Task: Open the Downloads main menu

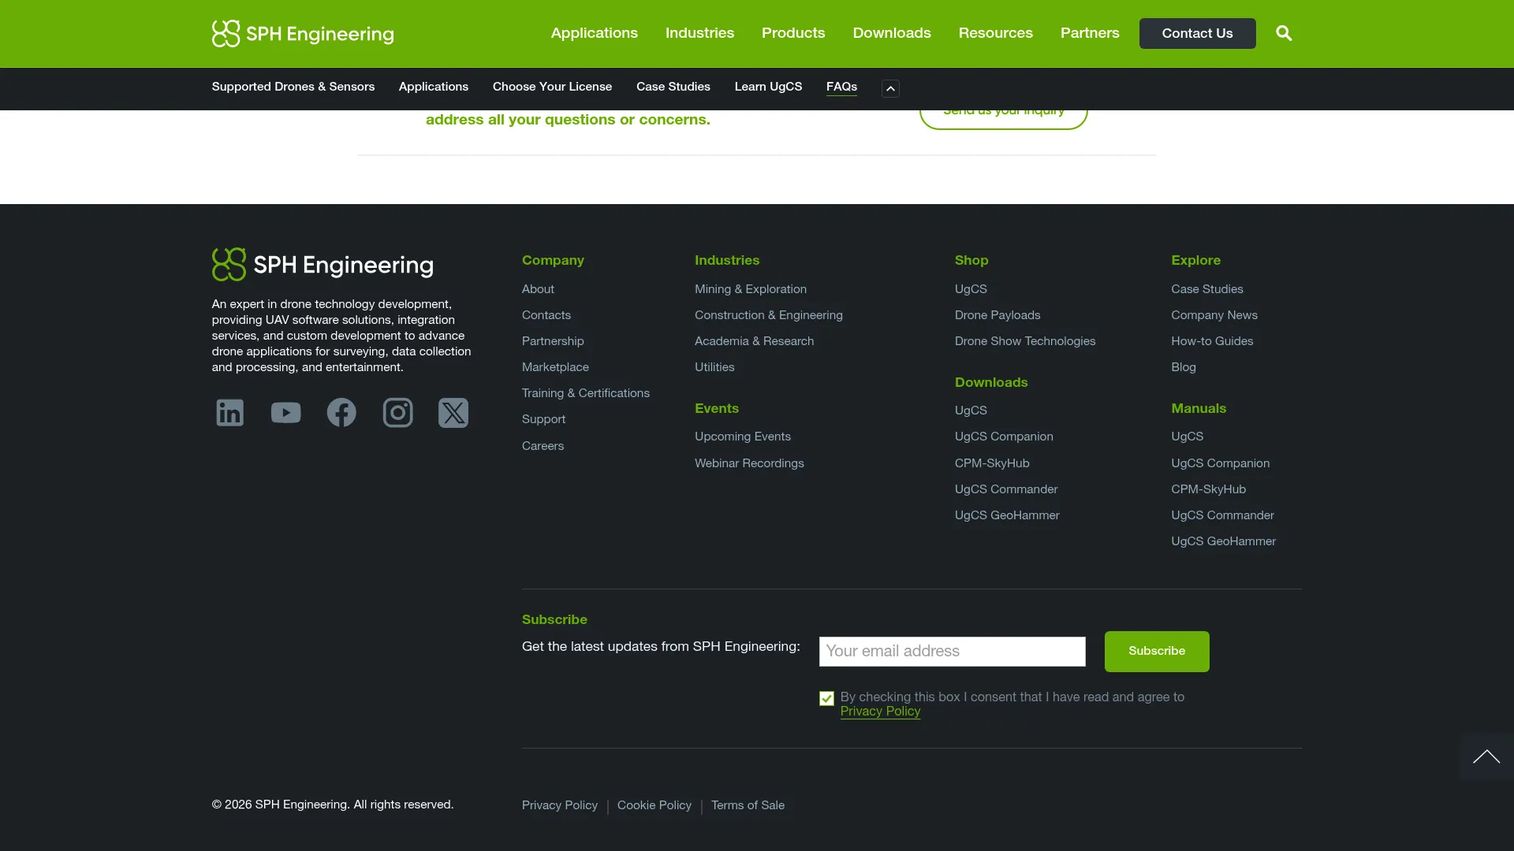Action: click(x=892, y=33)
